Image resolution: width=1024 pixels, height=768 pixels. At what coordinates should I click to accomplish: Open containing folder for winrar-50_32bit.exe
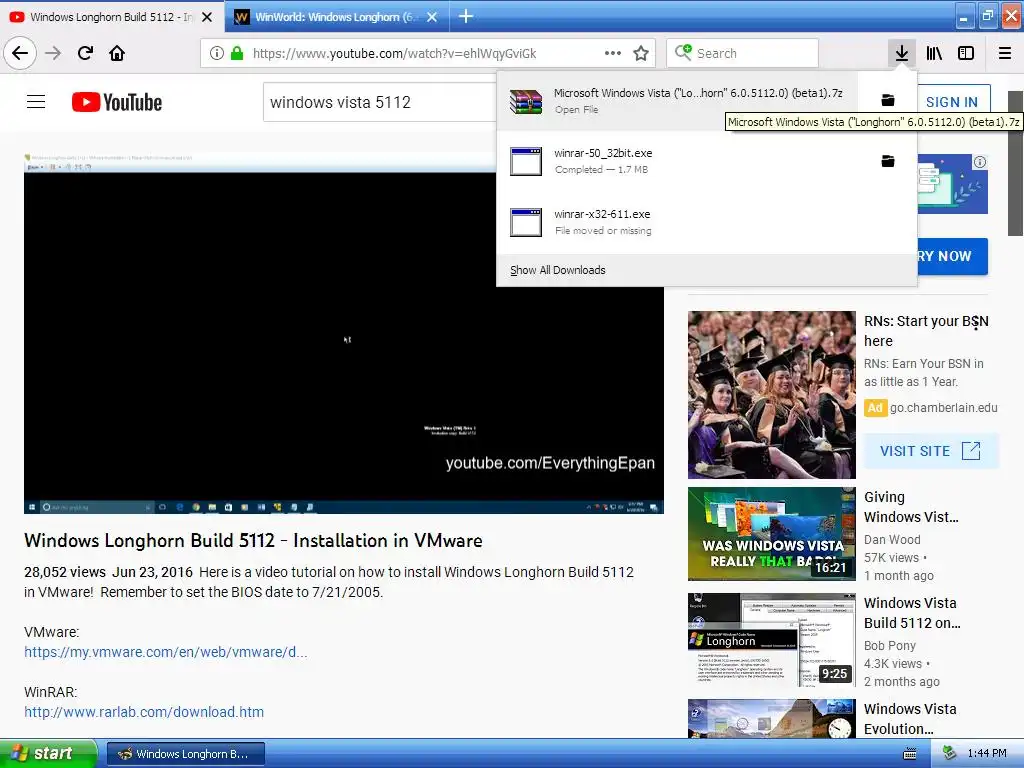(x=888, y=161)
